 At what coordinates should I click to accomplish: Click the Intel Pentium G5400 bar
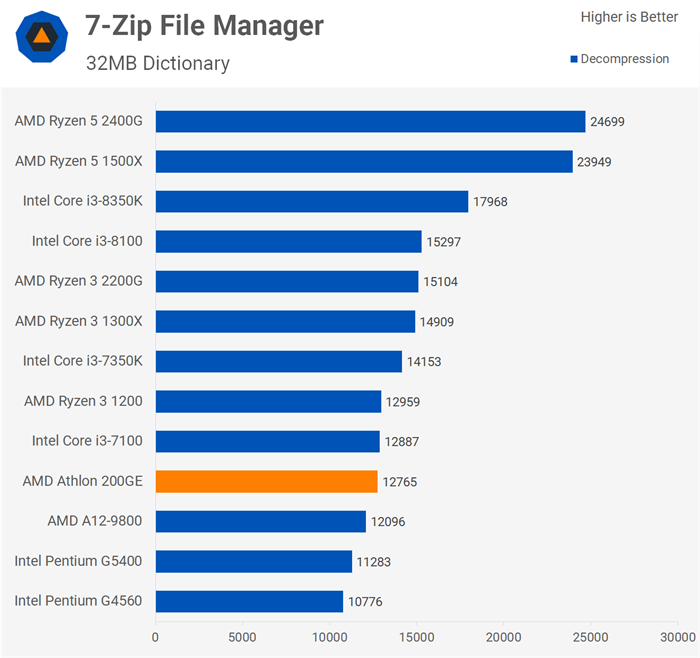[254, 562]
